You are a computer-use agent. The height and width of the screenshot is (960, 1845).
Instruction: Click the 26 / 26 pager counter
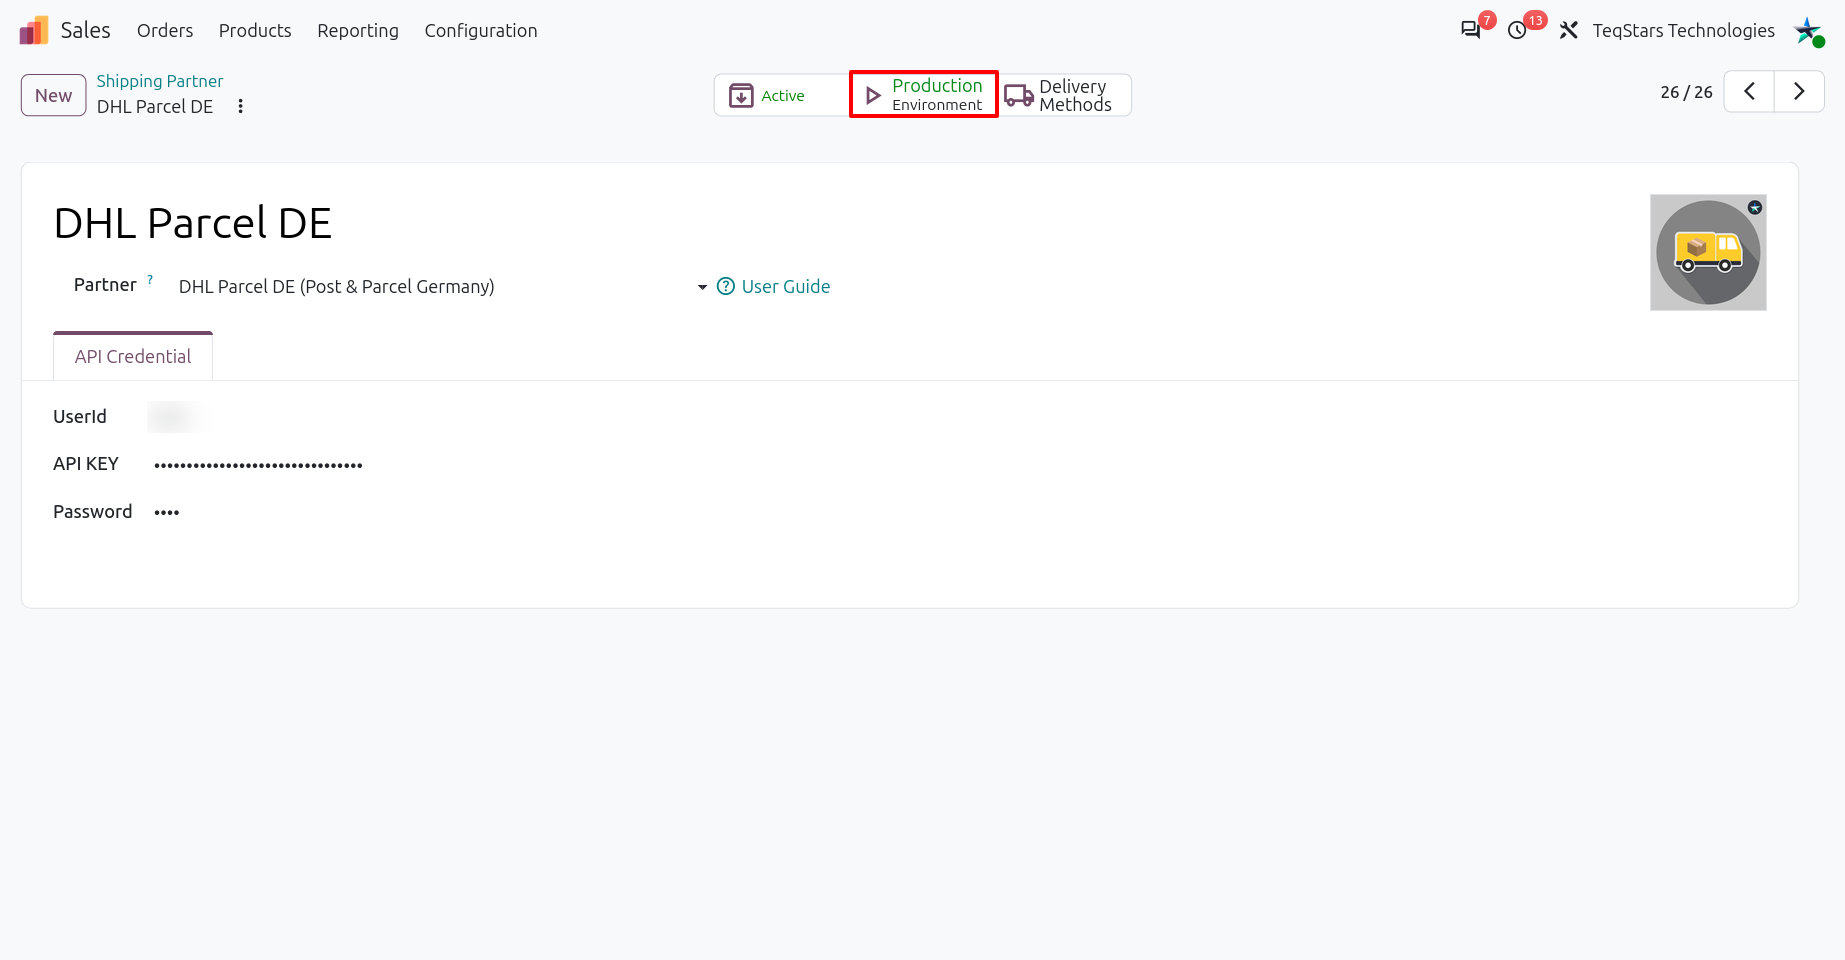(1686, 92)
